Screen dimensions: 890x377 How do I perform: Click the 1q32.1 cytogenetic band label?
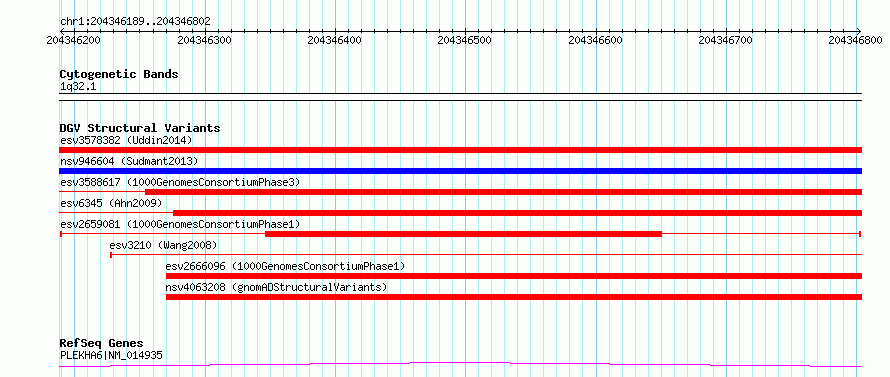78,87
